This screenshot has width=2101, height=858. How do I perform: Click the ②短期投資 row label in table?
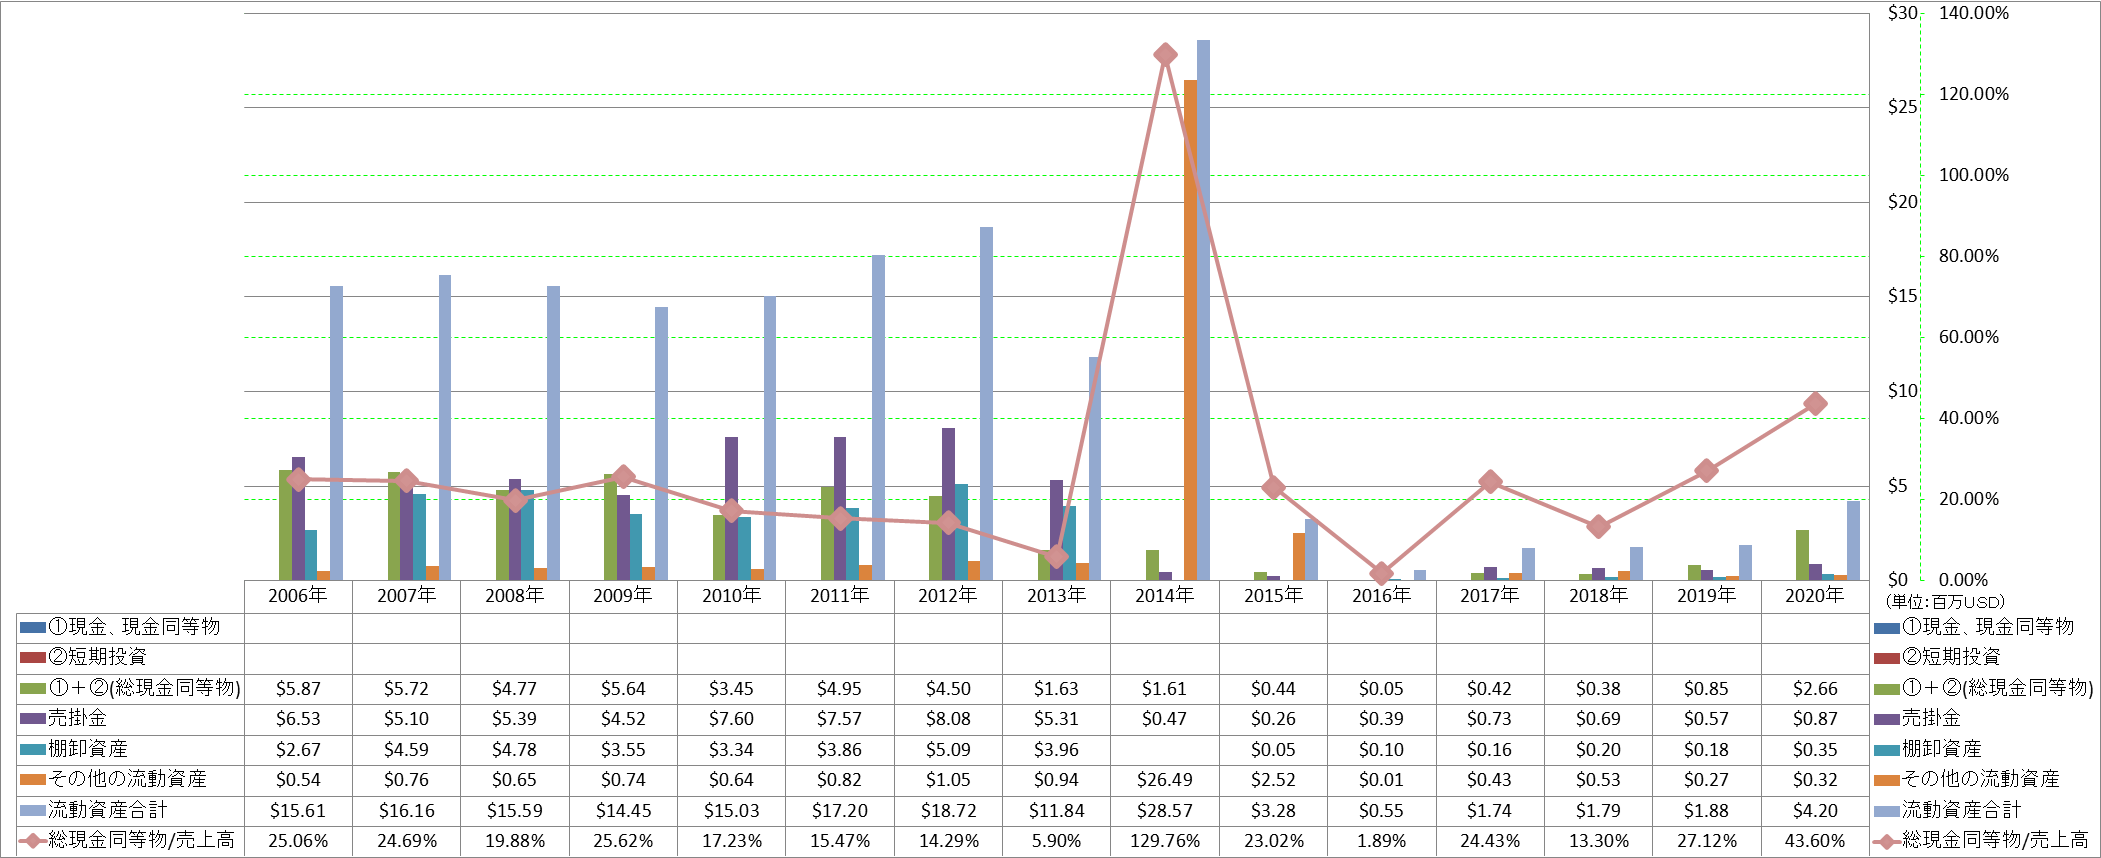tap(98, 657)
